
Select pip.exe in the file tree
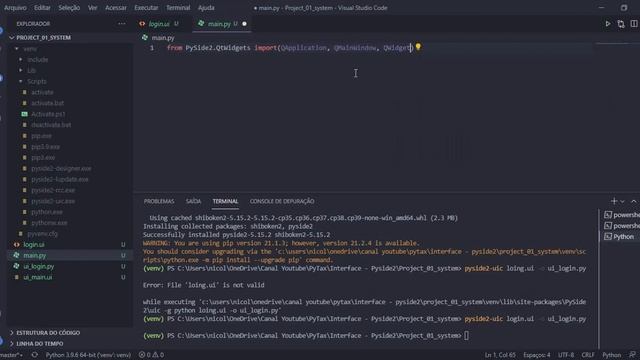[x=41, y=136]
